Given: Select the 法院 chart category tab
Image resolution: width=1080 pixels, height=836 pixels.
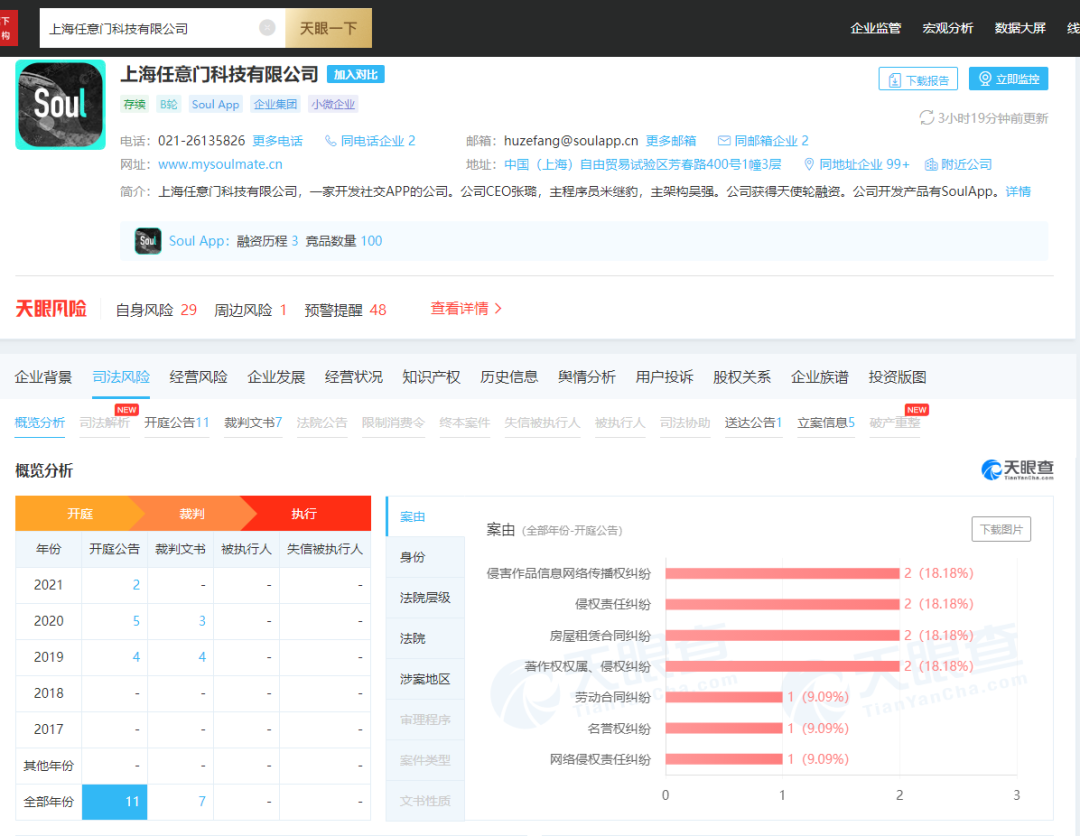Looking at the screenshot, I should pos(426,638).
